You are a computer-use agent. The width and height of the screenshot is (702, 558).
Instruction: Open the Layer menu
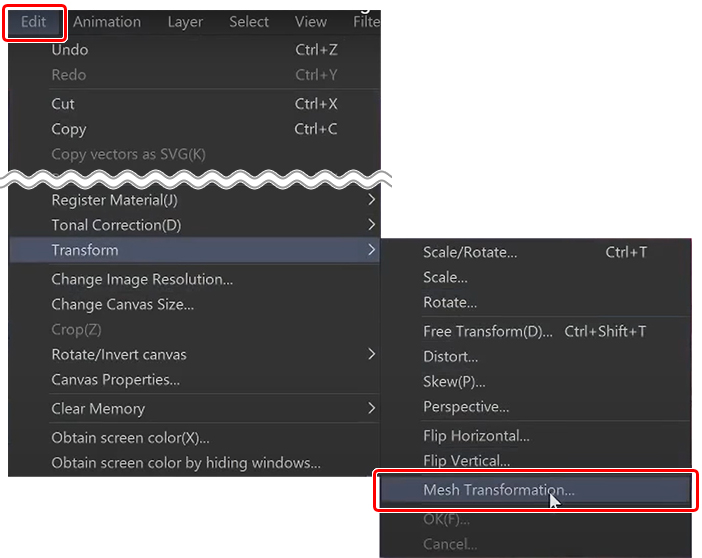185,22
